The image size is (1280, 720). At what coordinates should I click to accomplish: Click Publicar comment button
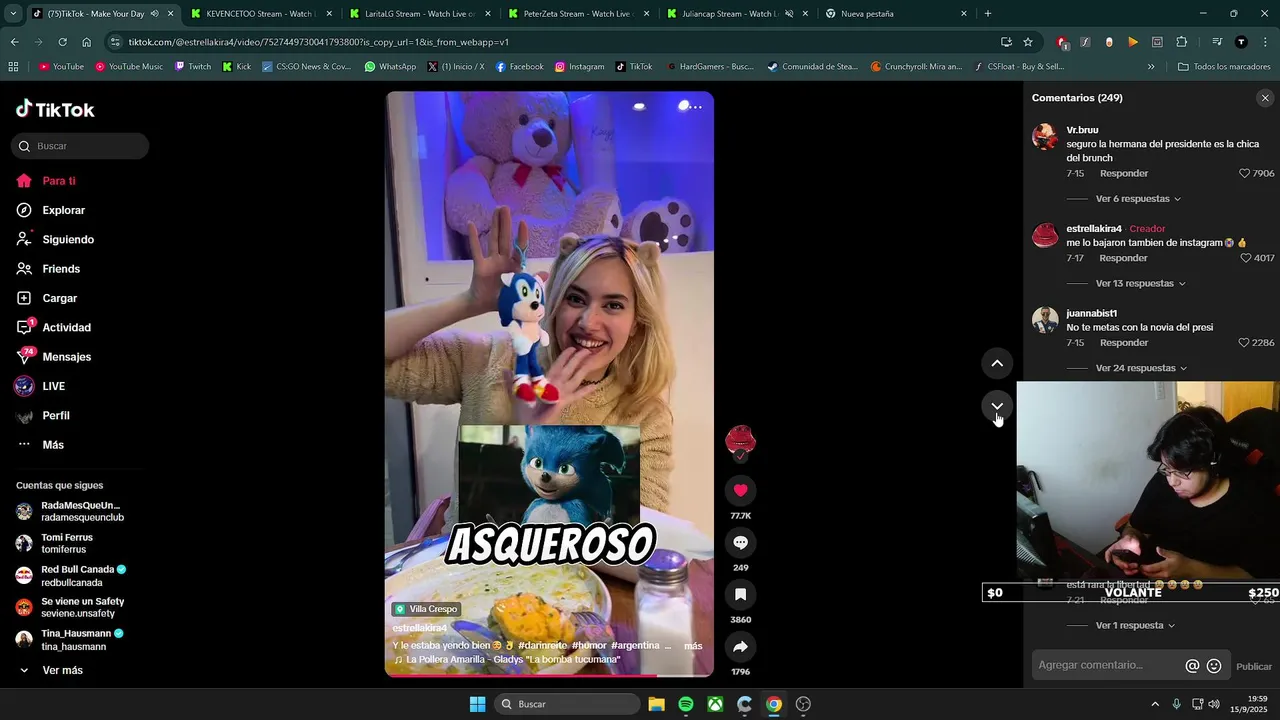click(x=1254, y=667)
